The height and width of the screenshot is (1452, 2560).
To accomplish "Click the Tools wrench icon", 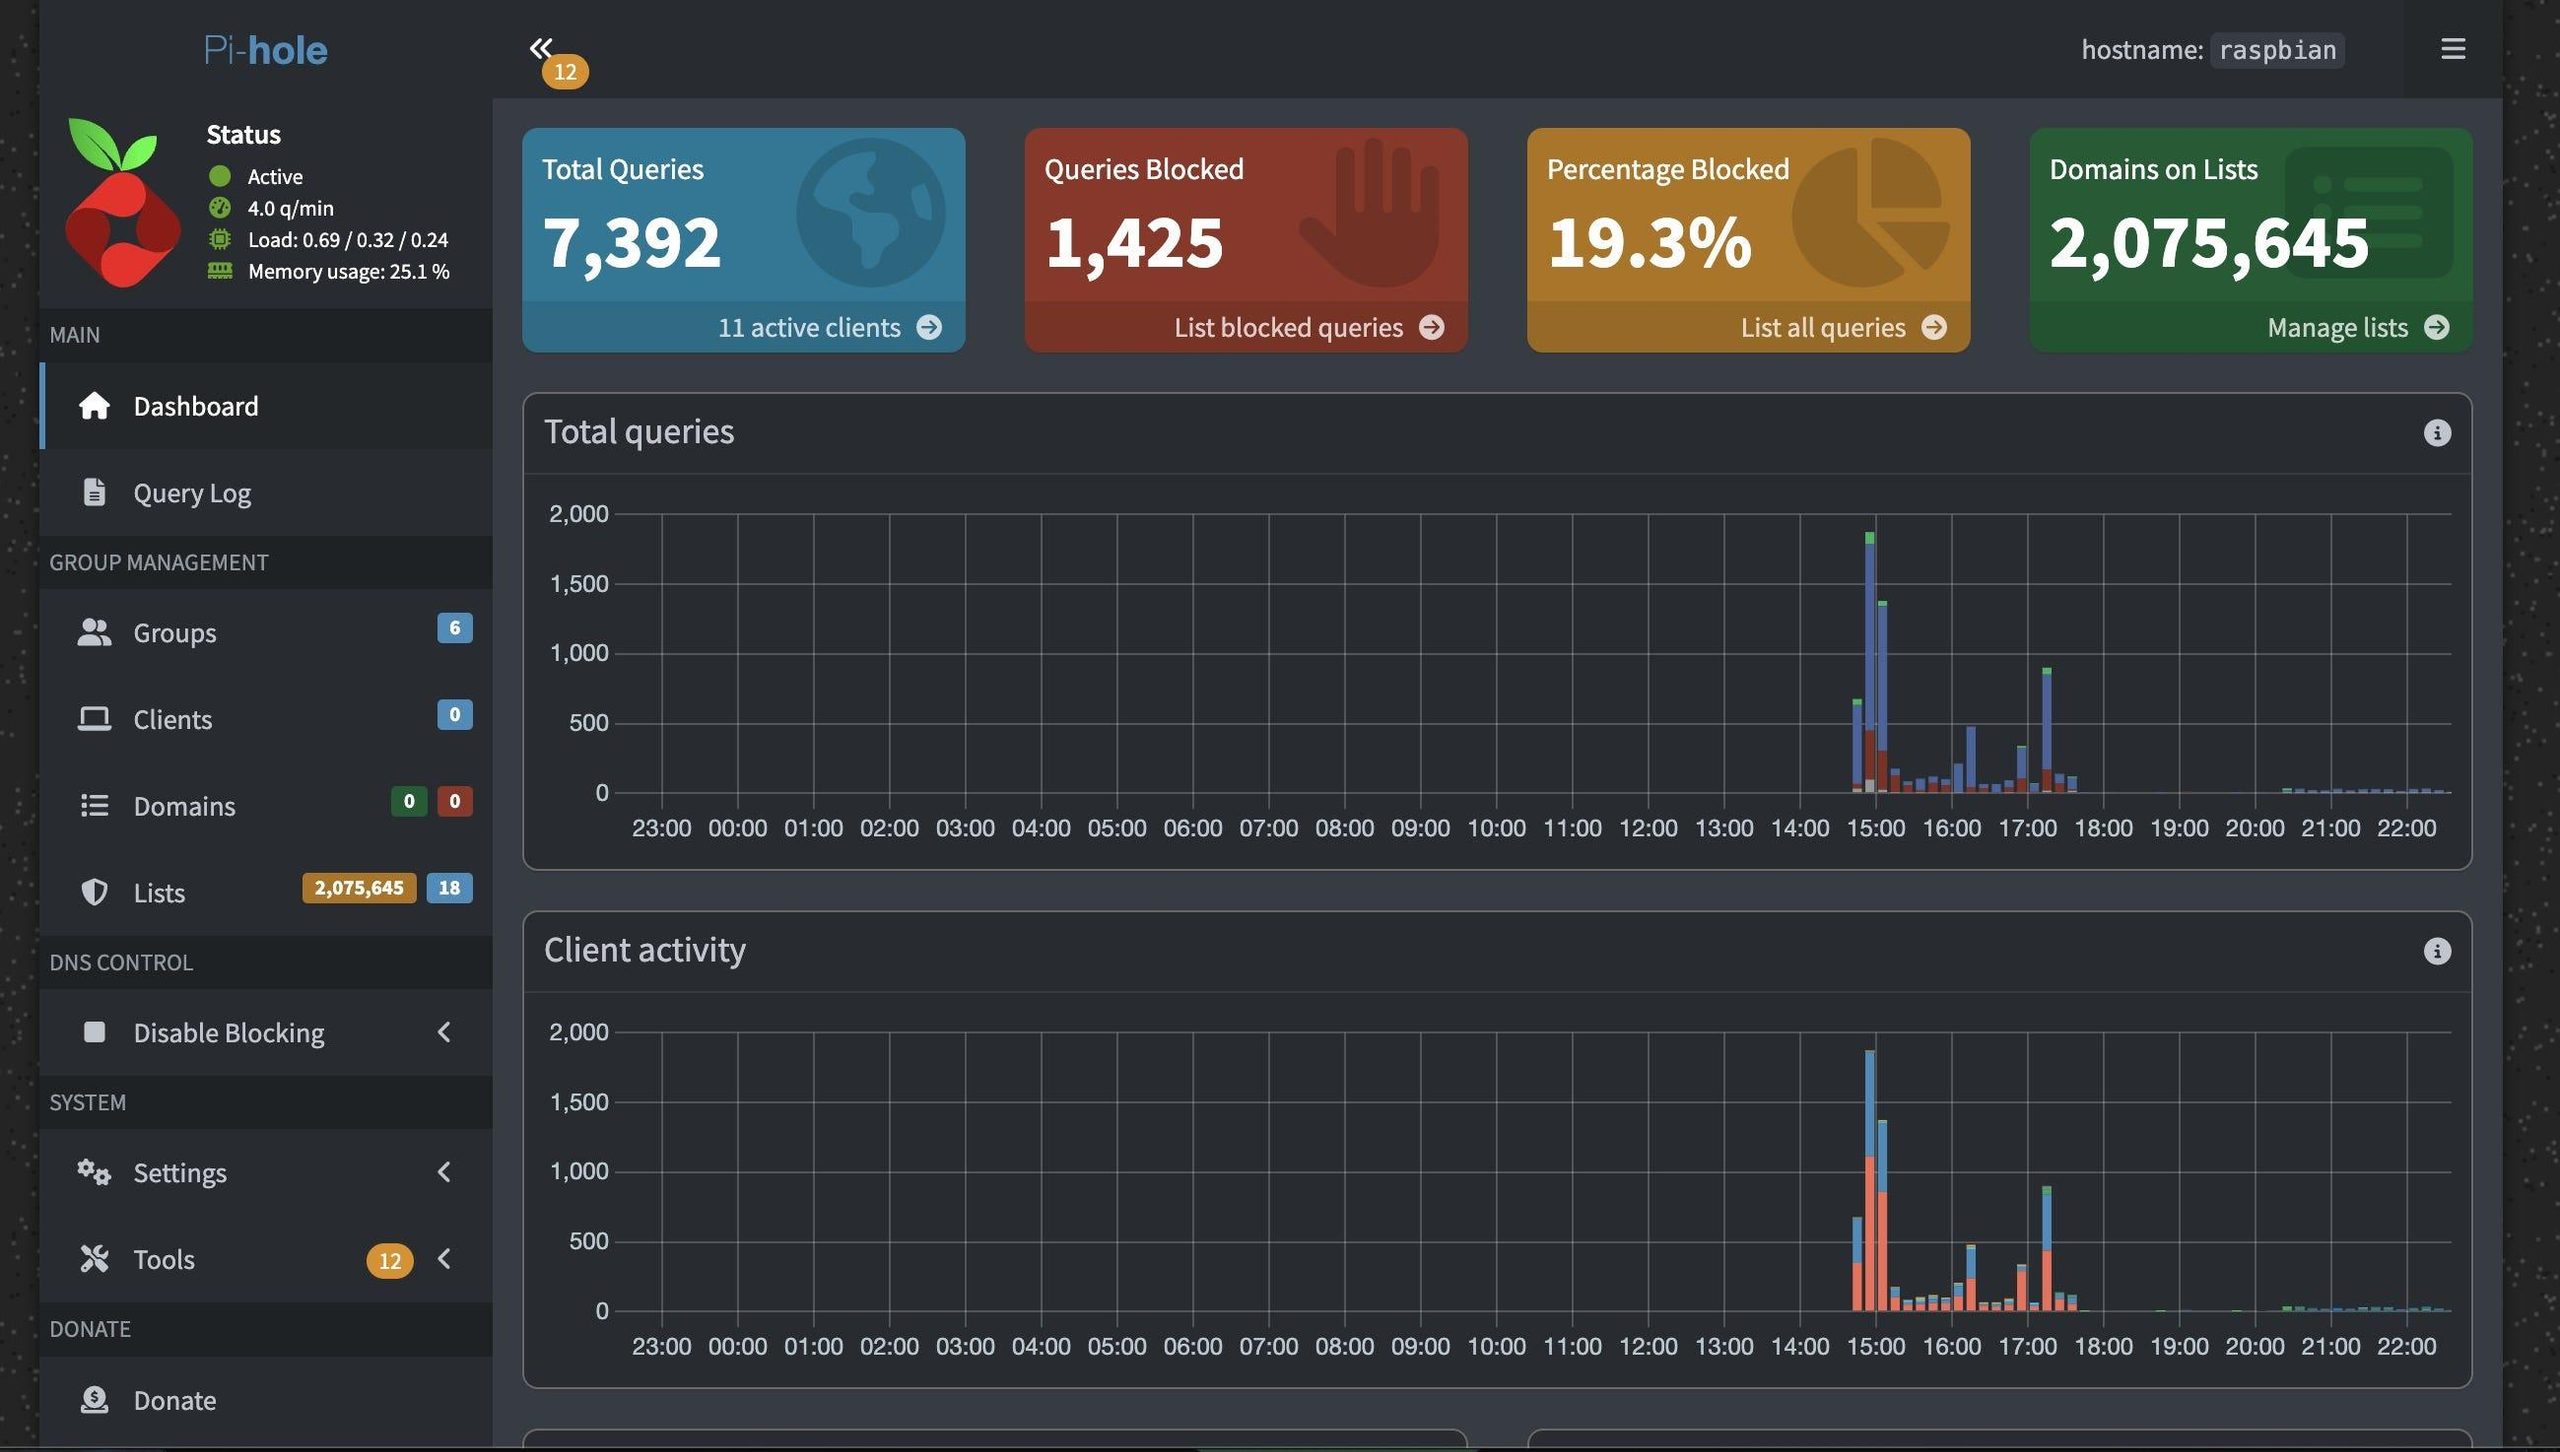I will [x=94, y=1258].
